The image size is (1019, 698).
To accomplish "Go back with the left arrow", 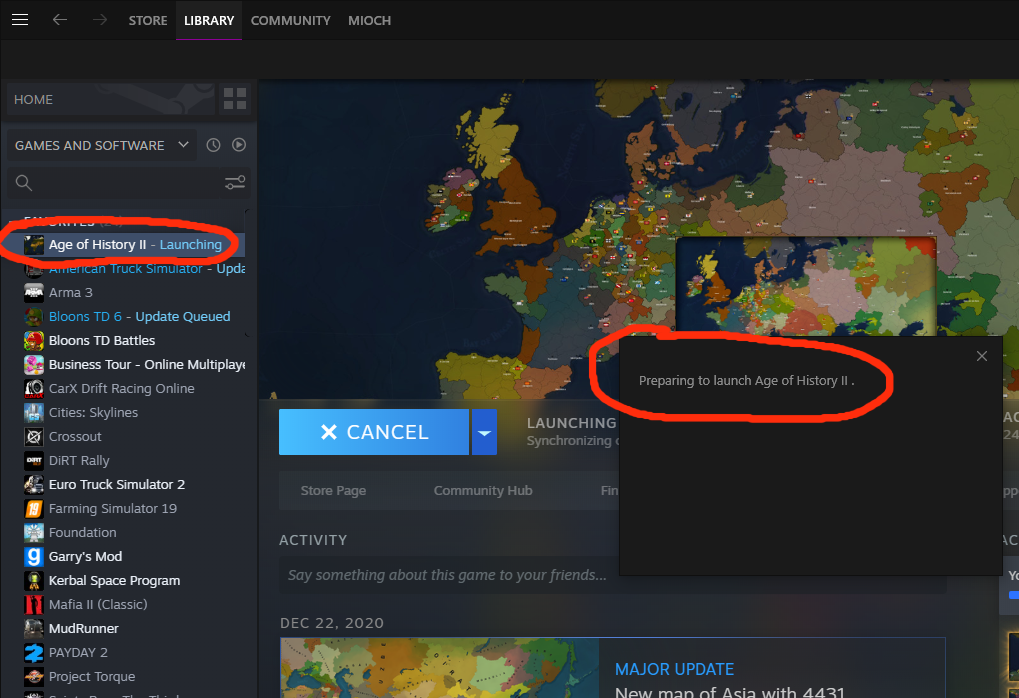I will (x=60, y=20).
